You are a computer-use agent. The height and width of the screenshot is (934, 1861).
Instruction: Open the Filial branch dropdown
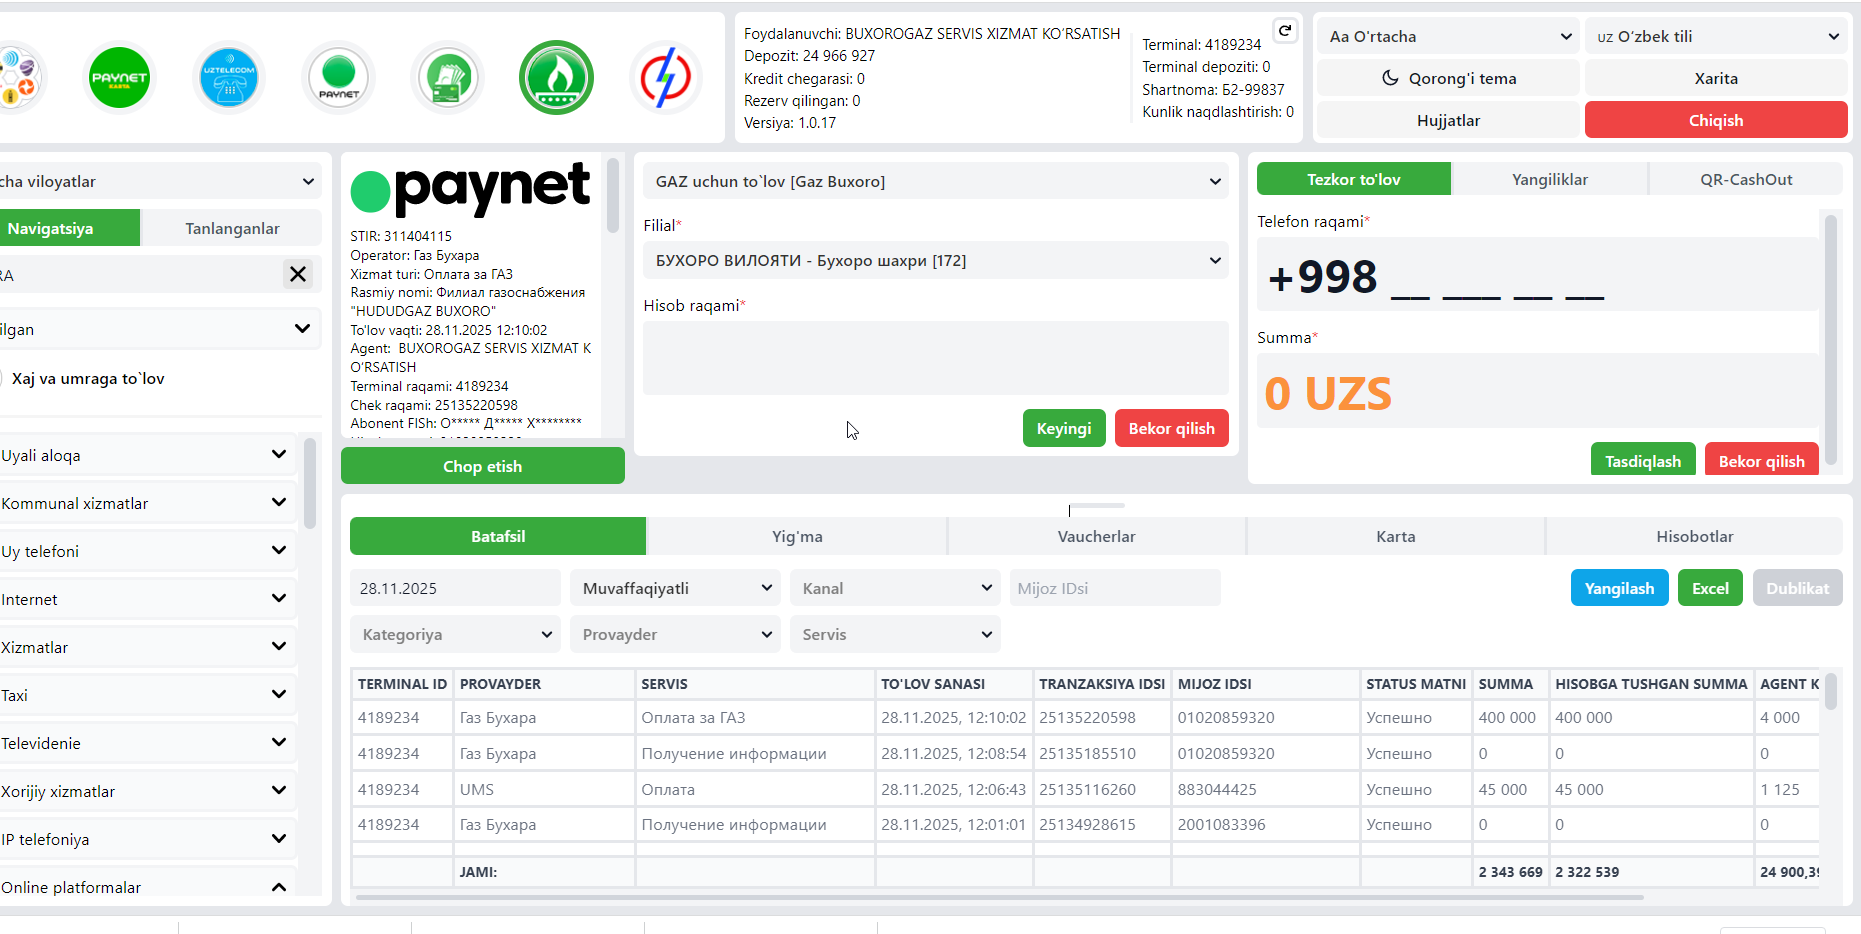pos(936,260)
